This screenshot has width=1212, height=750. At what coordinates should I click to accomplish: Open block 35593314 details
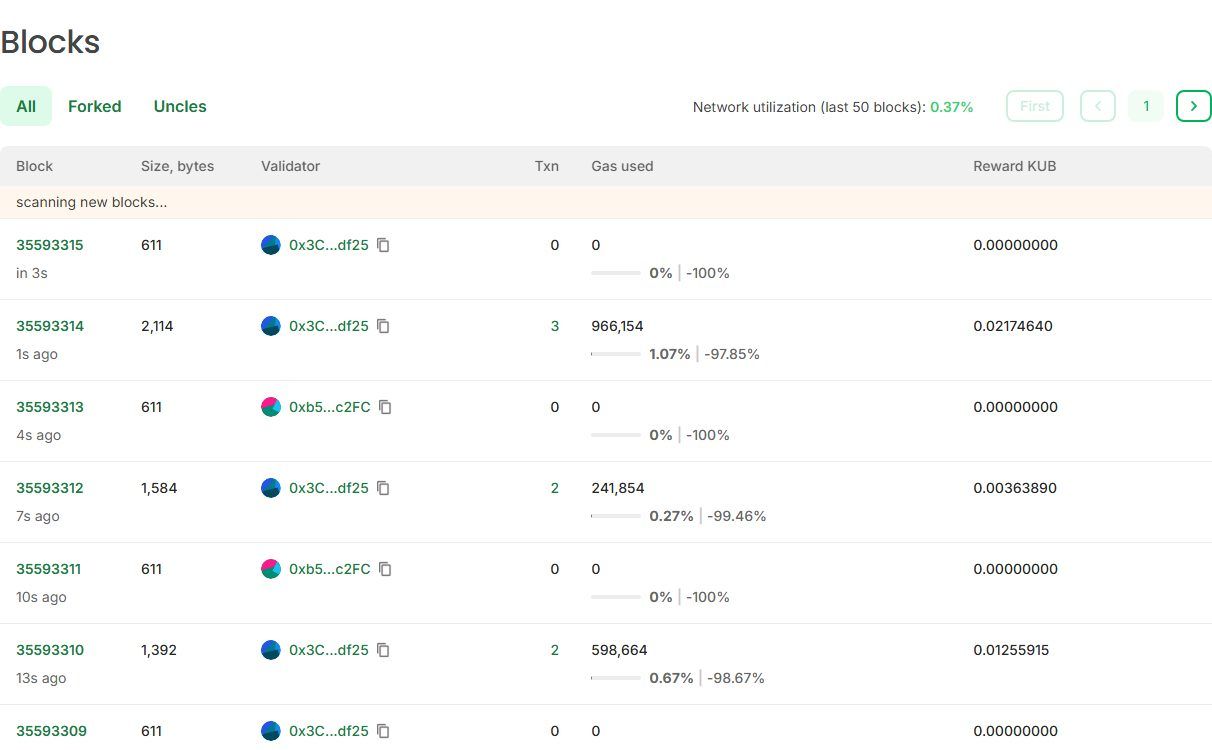click(x=50, y=326)
